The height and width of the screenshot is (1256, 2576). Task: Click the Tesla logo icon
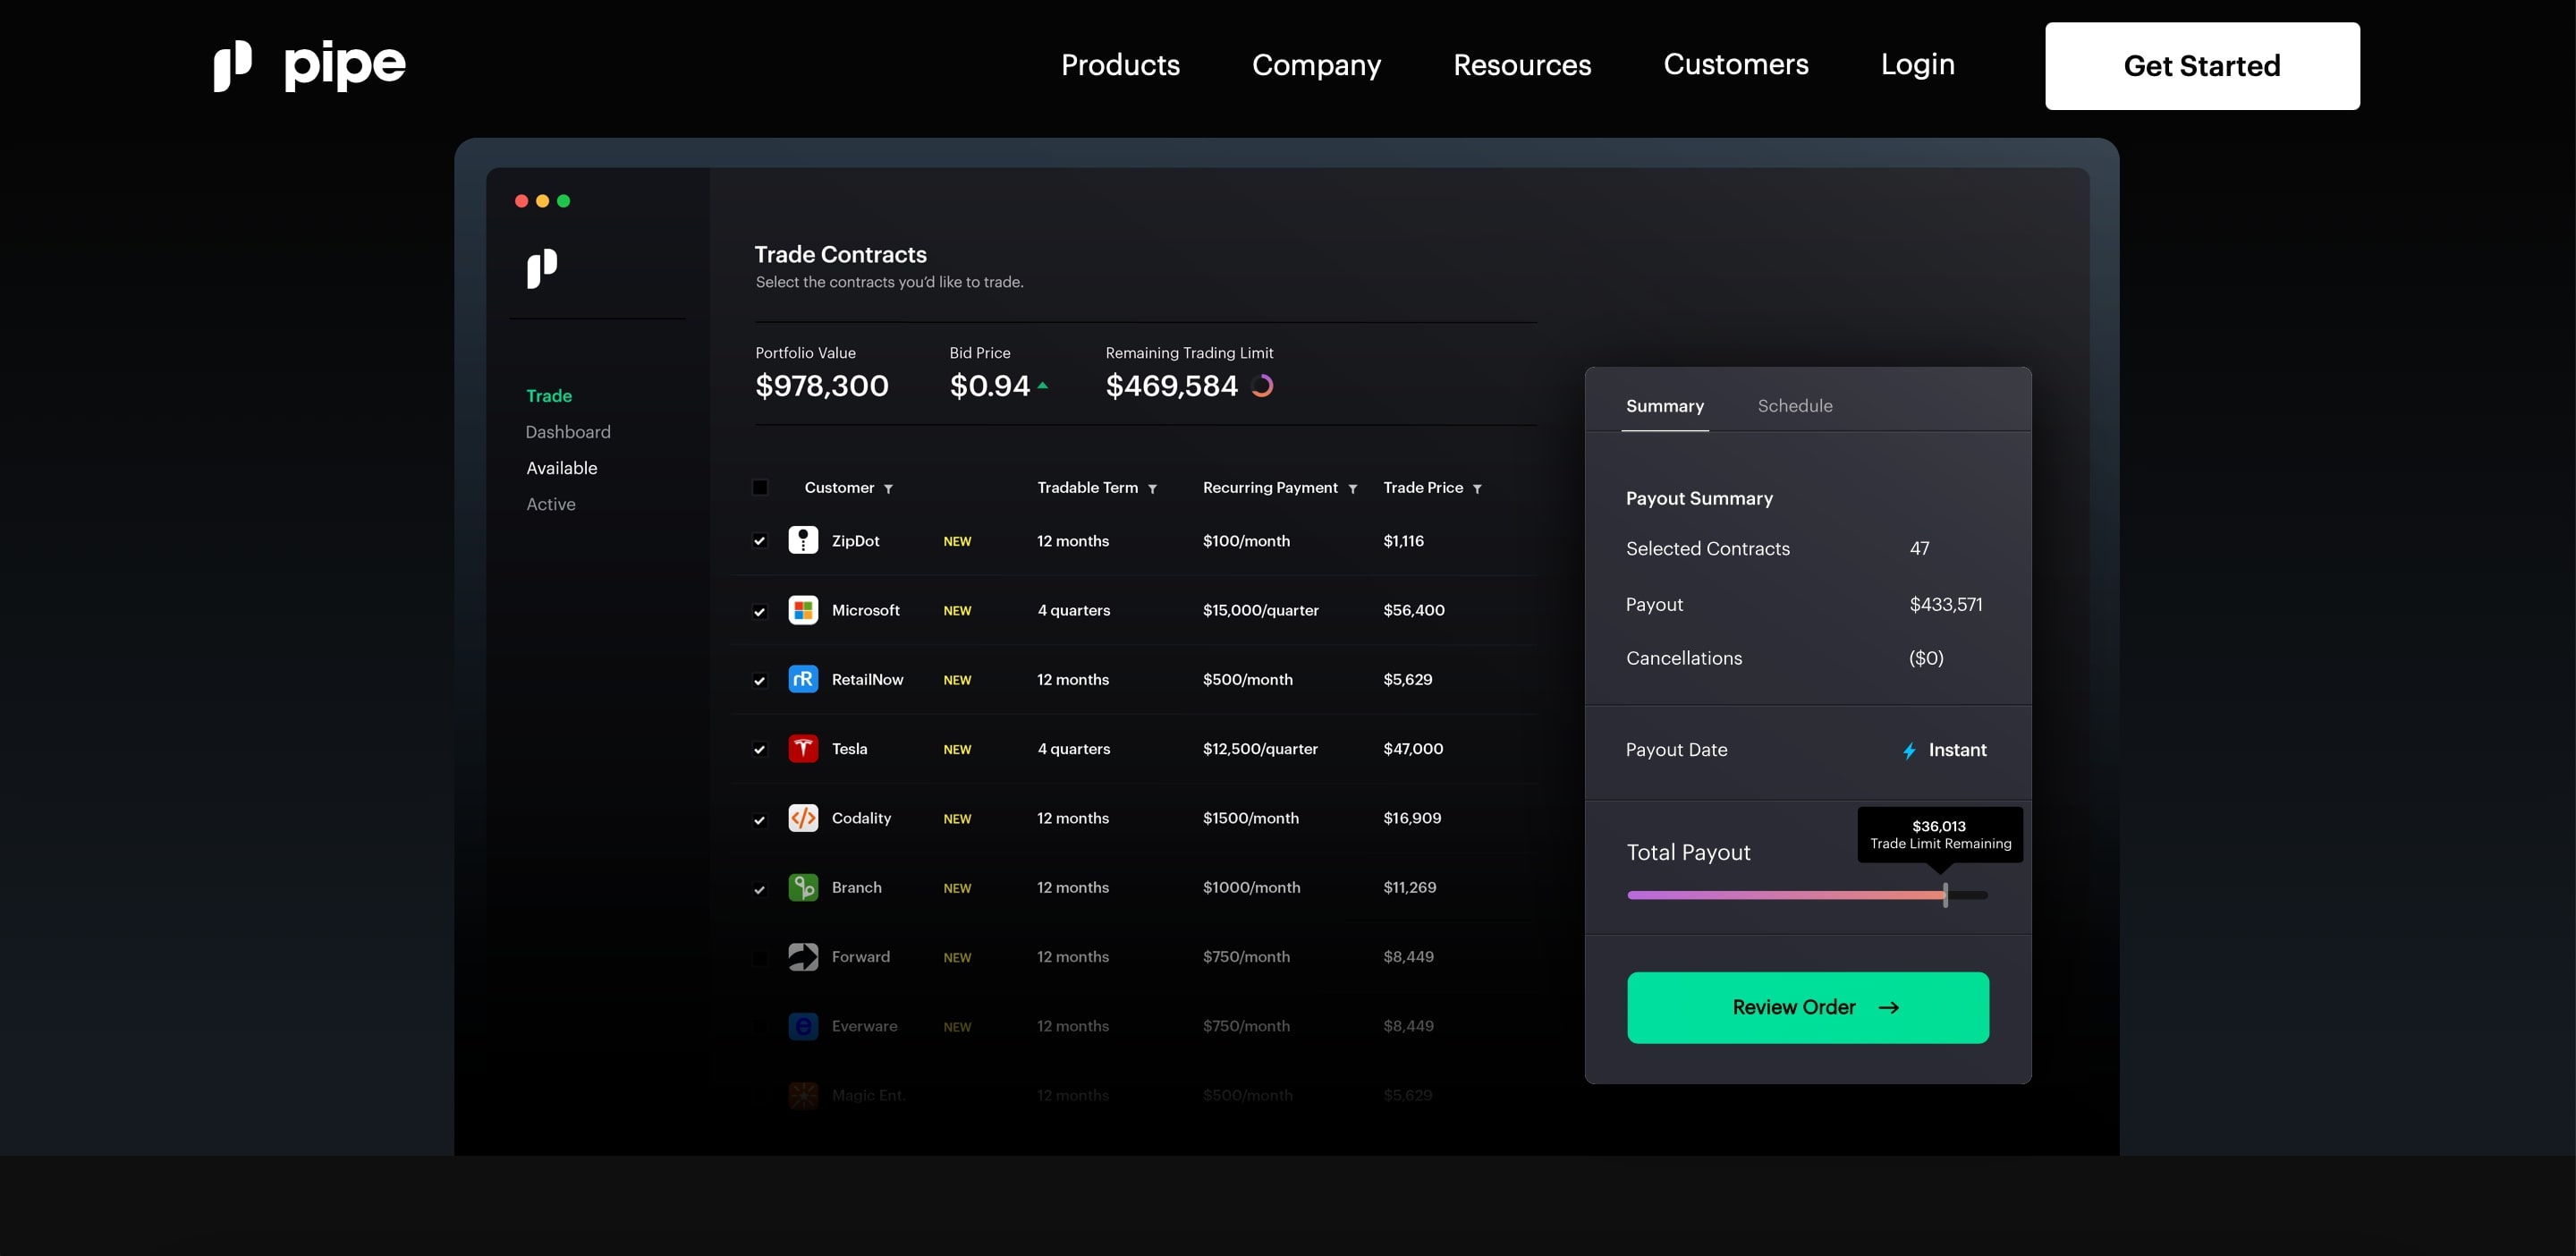[803, 748]
